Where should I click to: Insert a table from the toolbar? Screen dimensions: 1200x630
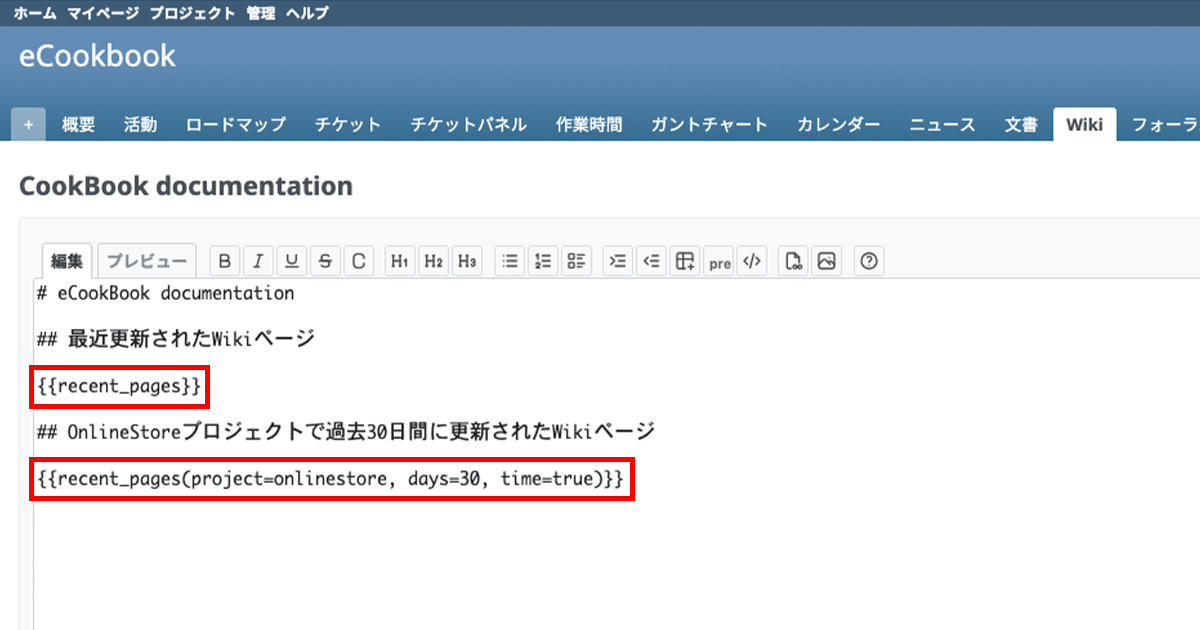[685, 262]
